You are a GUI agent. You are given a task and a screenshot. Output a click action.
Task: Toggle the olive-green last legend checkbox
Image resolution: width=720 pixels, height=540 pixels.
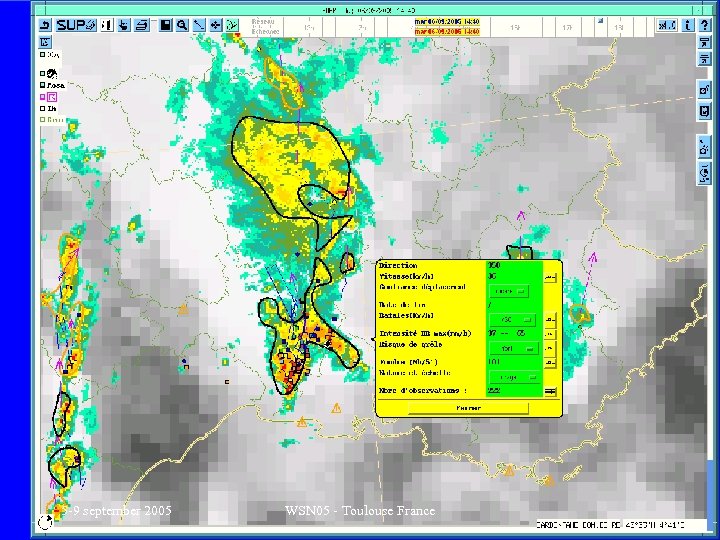[43, 120]
